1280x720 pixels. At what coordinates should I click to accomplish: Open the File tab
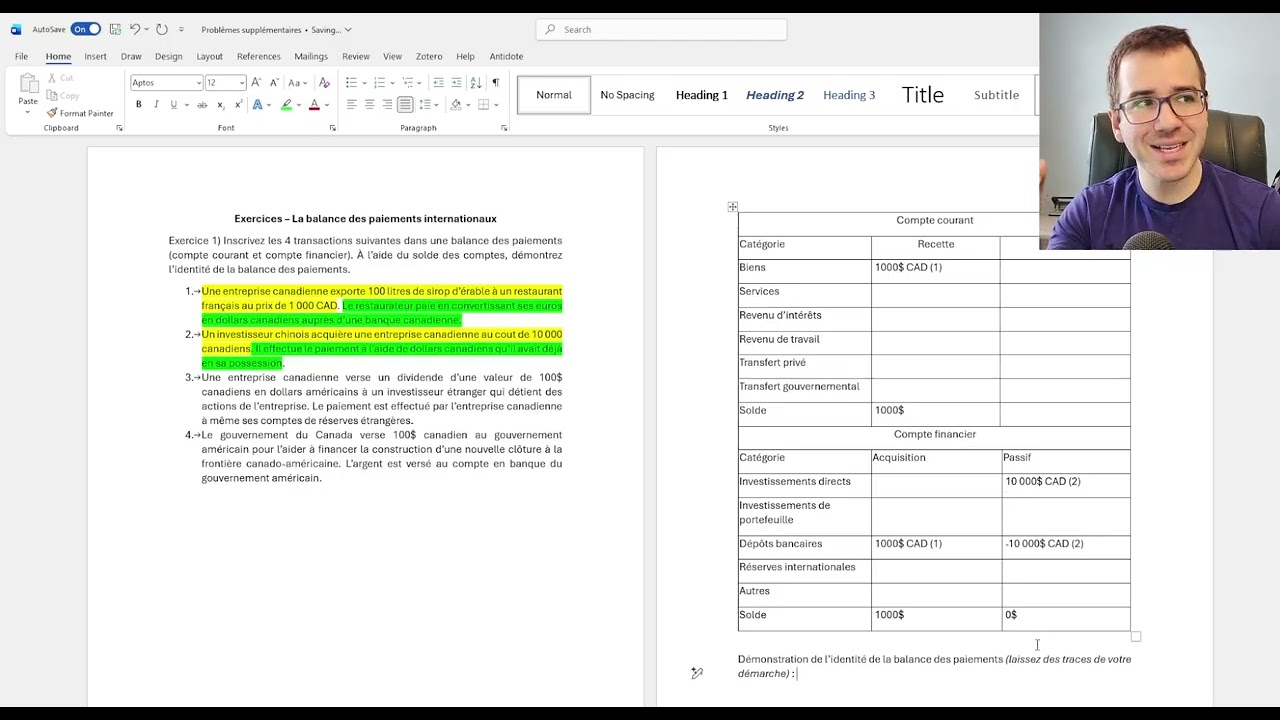(21, 56)
